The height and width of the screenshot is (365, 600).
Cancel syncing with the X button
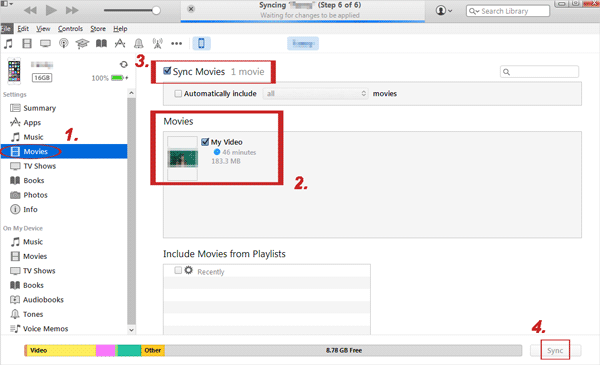[191, 9]
